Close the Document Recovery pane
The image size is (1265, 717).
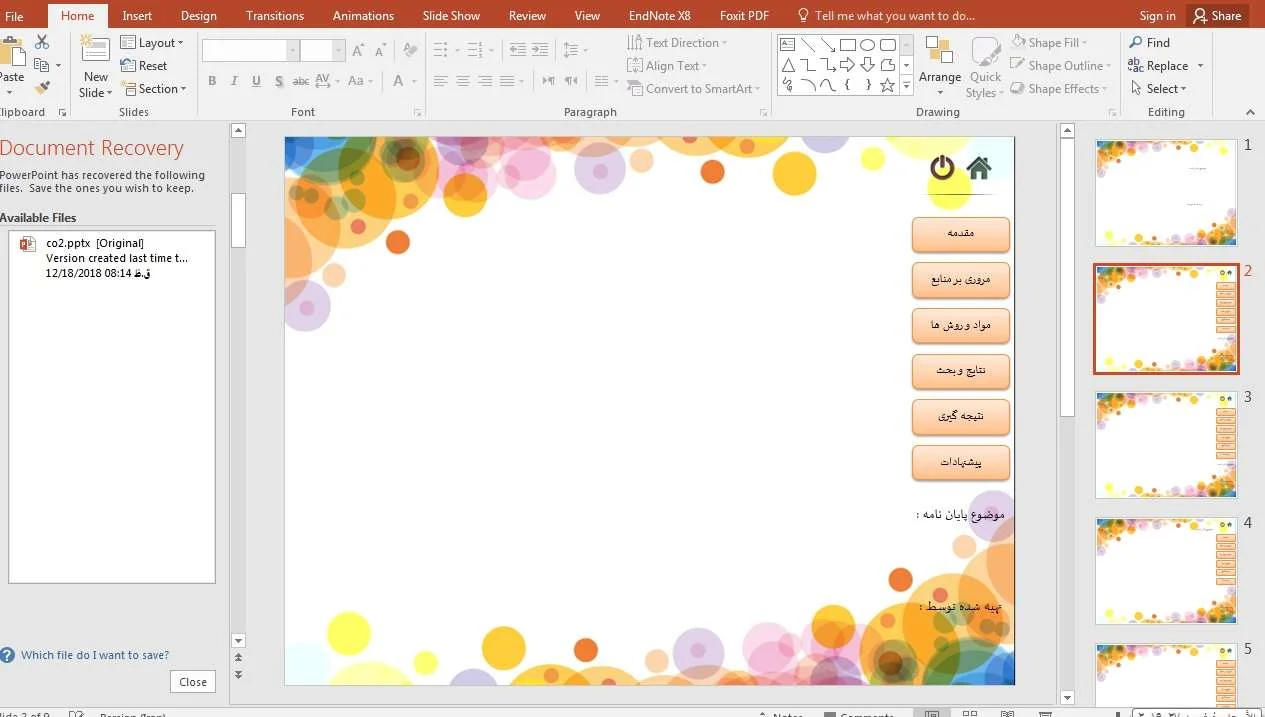pyautogui.click(x=193, y=682)
